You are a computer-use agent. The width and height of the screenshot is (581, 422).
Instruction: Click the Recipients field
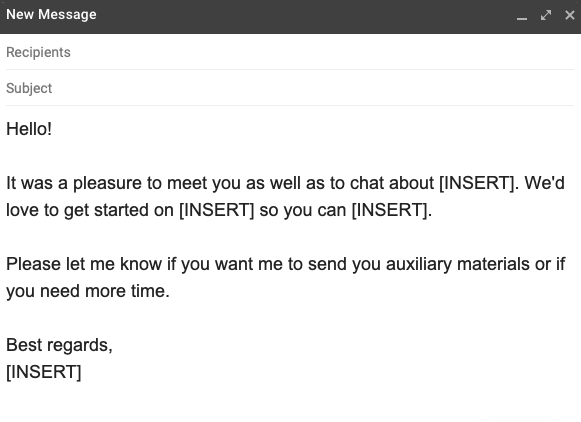tap(290, 52)
